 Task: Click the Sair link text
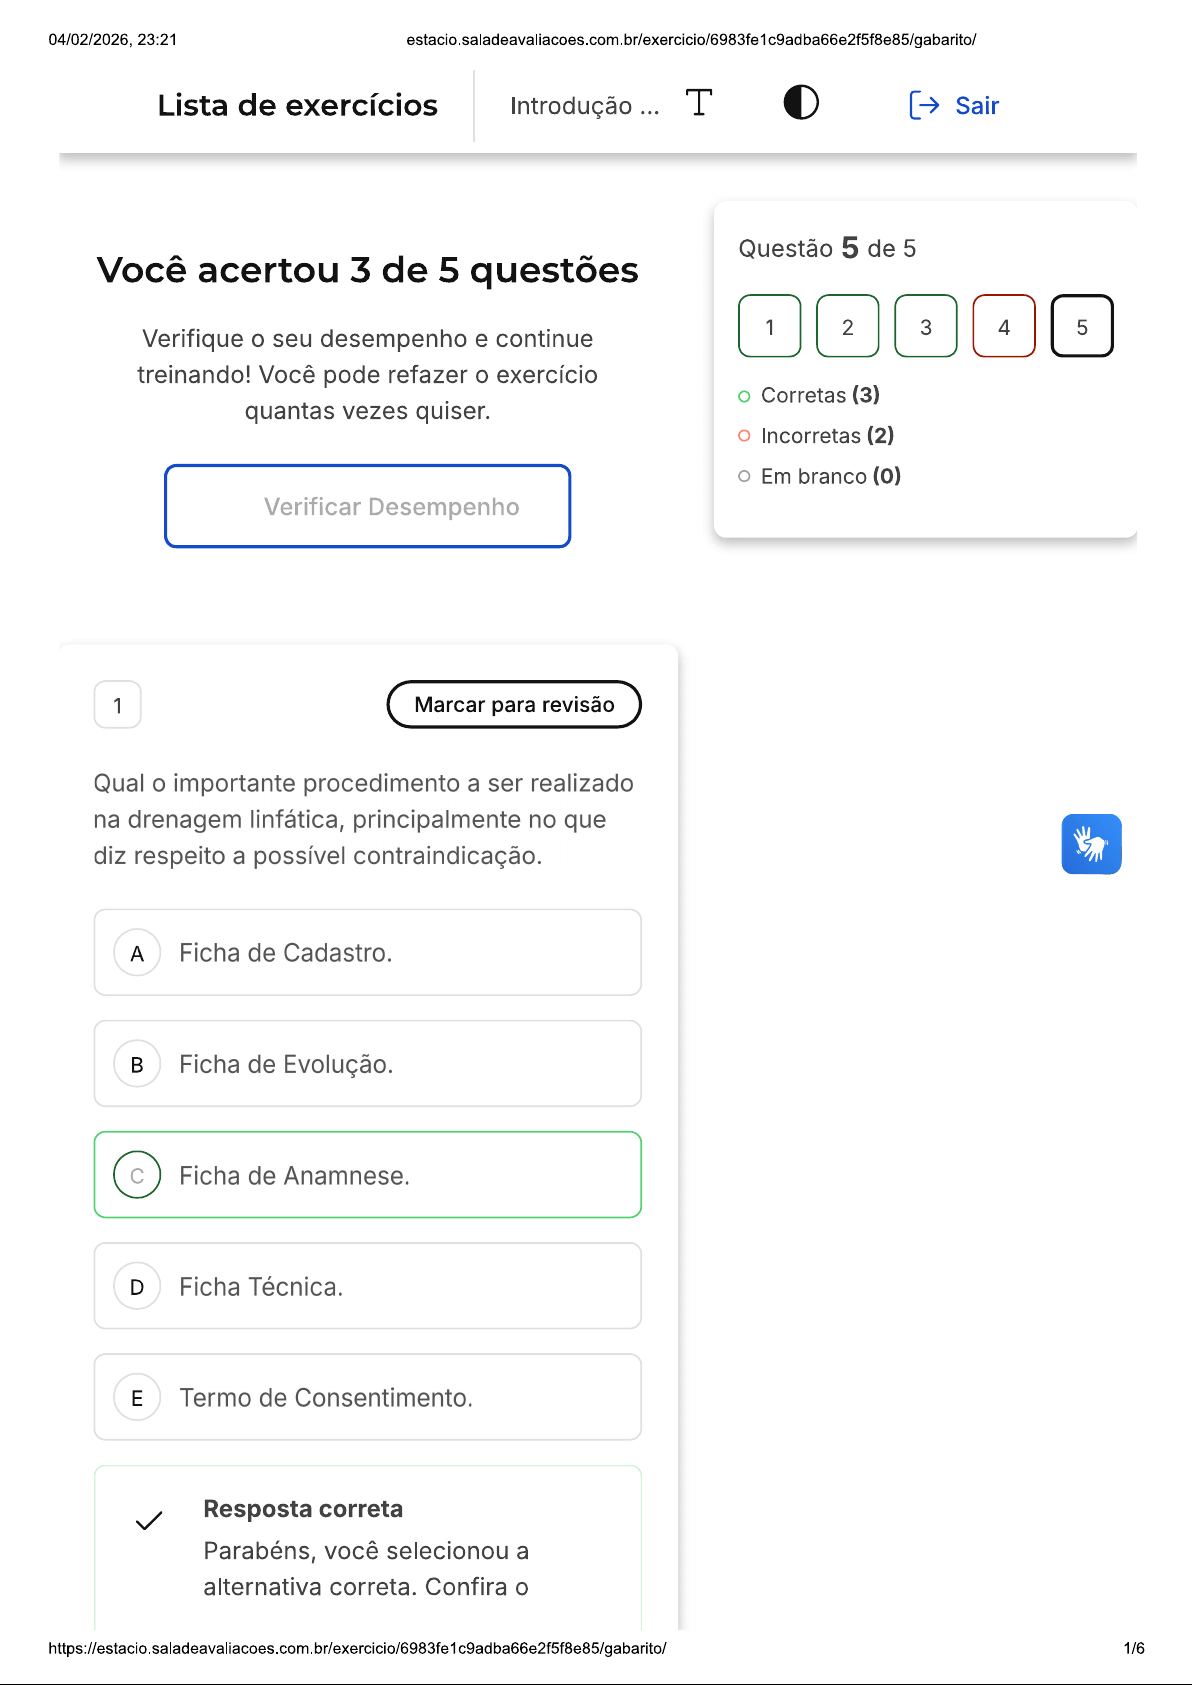[977, 106]
